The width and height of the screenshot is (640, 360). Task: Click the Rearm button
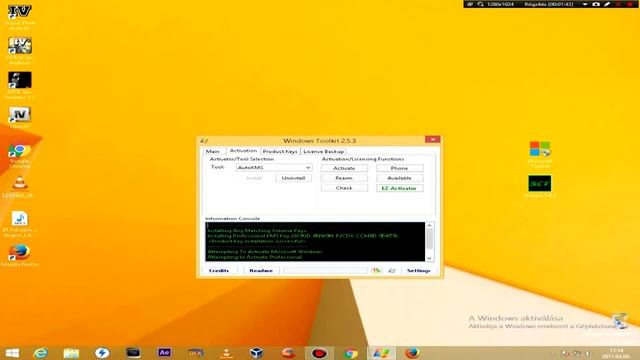tap(344, 178)
